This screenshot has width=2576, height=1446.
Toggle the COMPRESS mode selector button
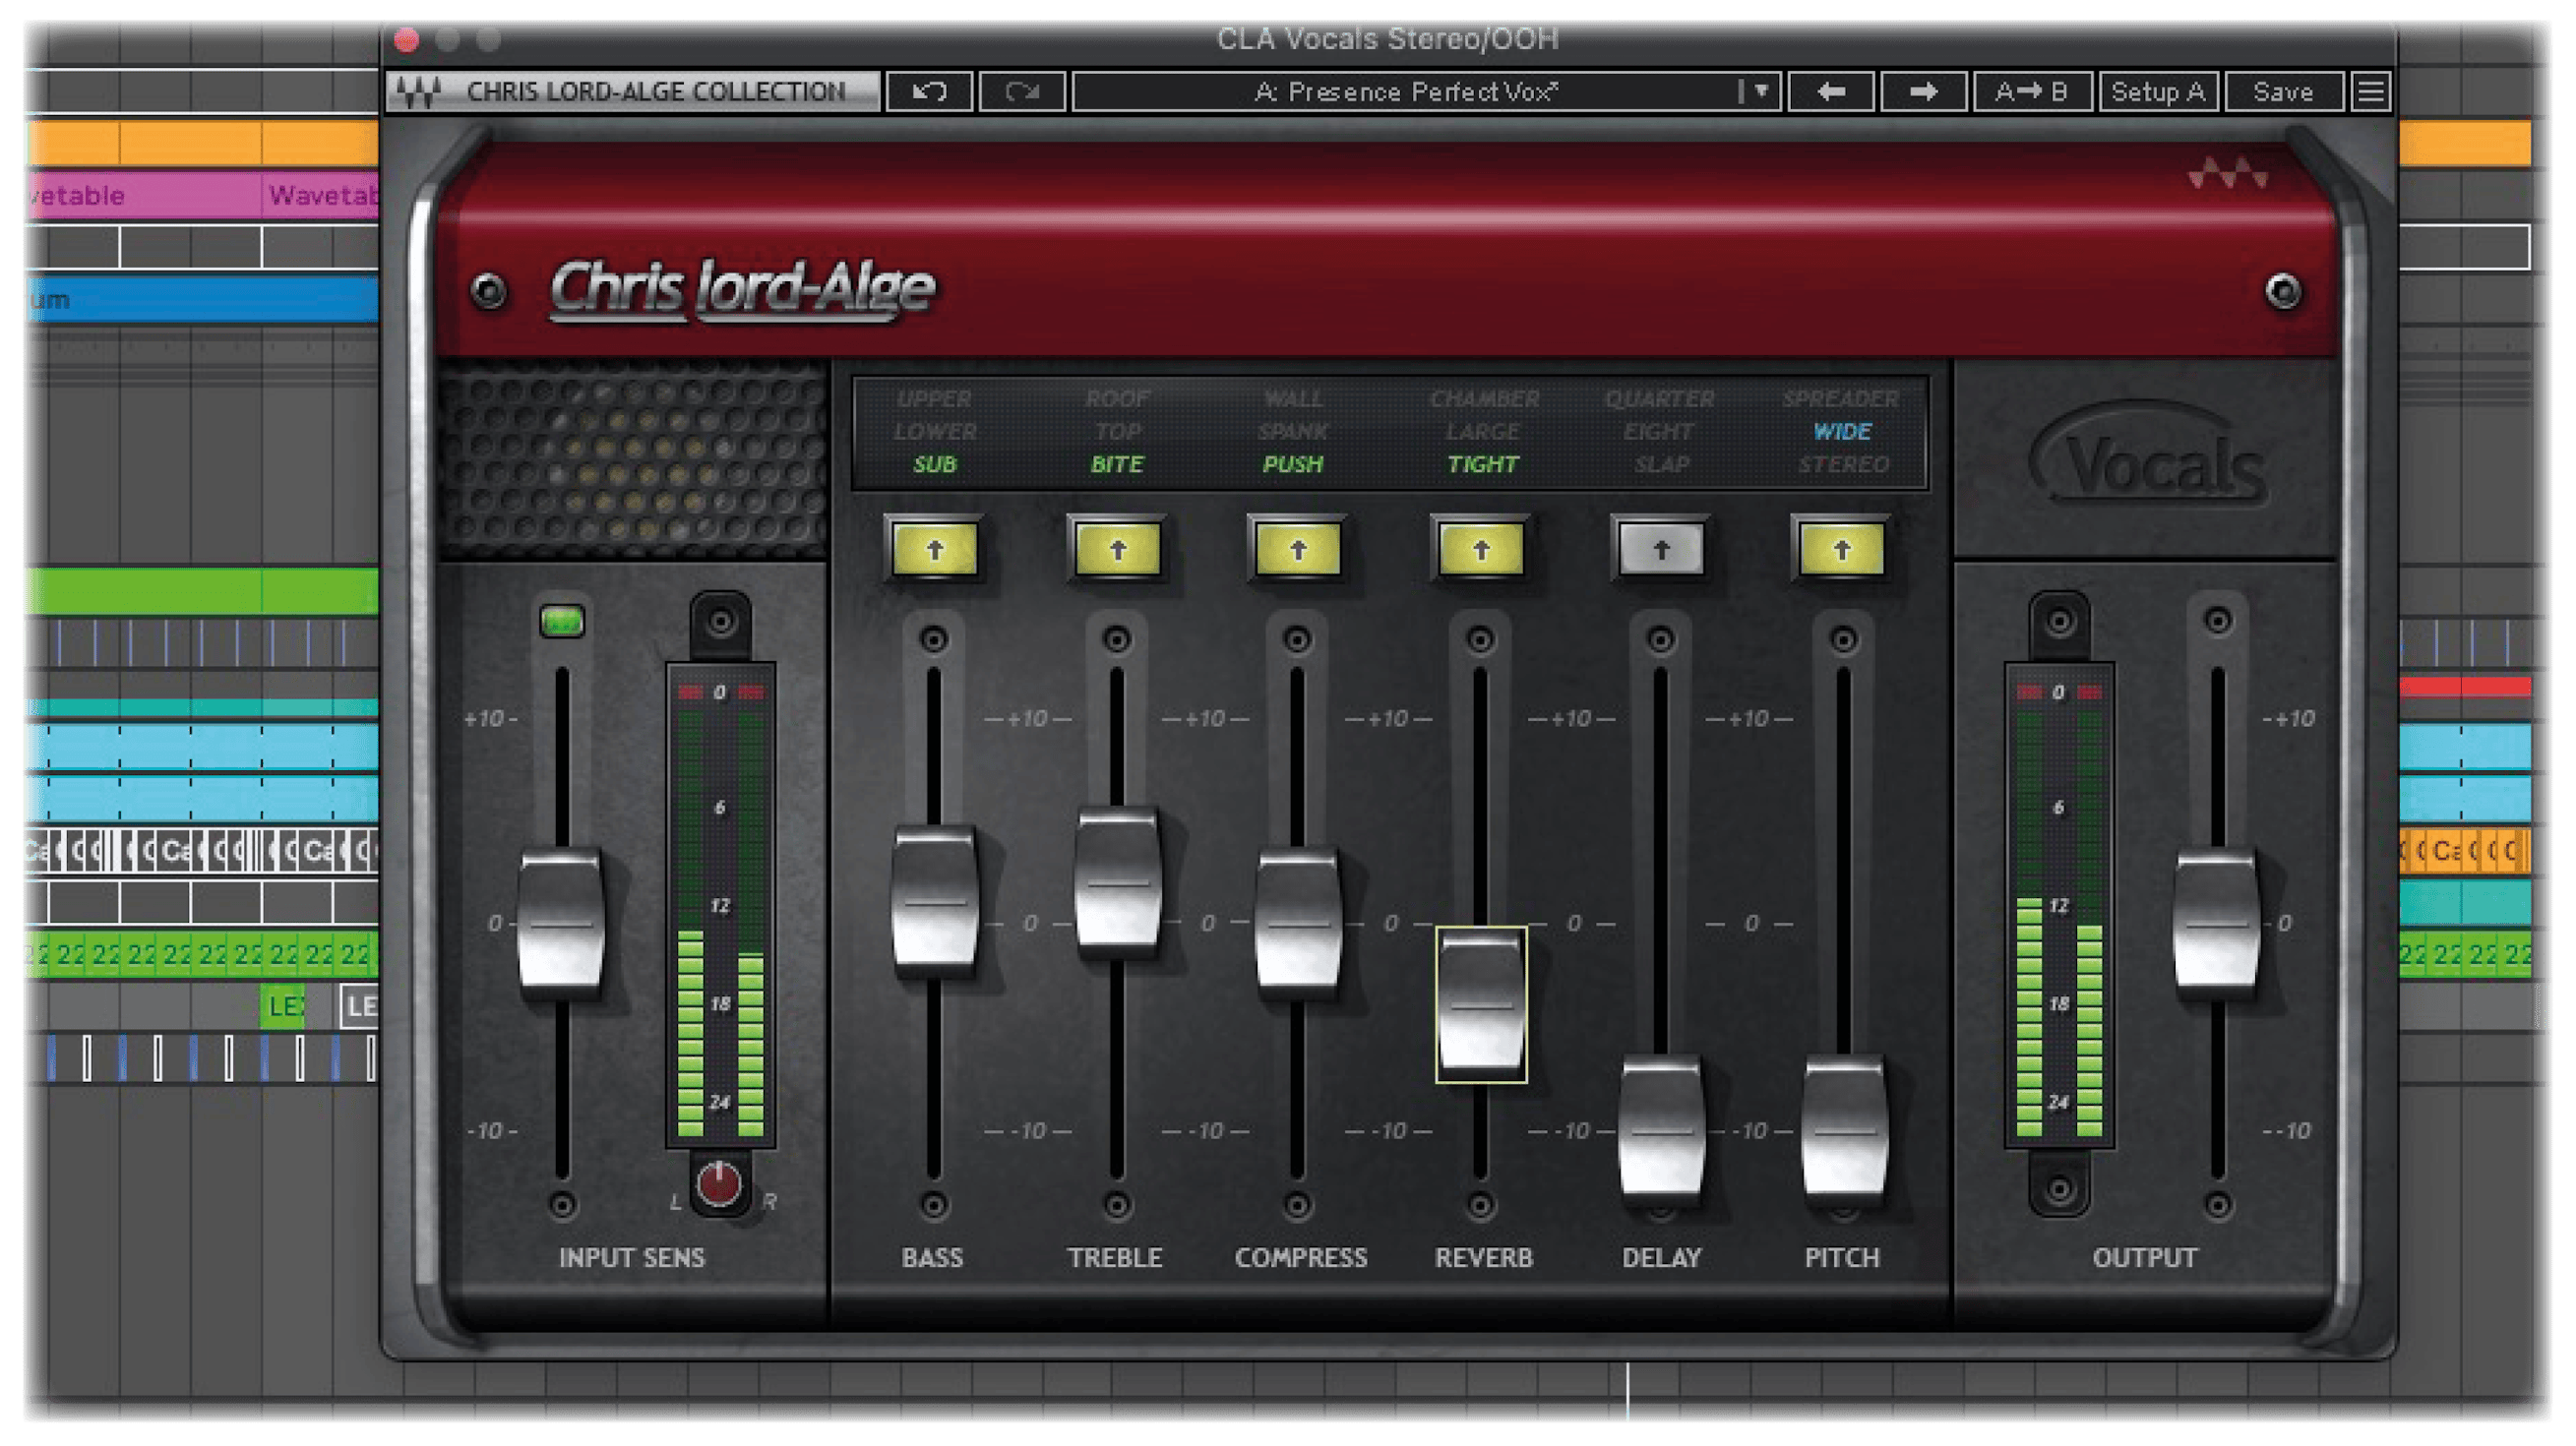1297,549
